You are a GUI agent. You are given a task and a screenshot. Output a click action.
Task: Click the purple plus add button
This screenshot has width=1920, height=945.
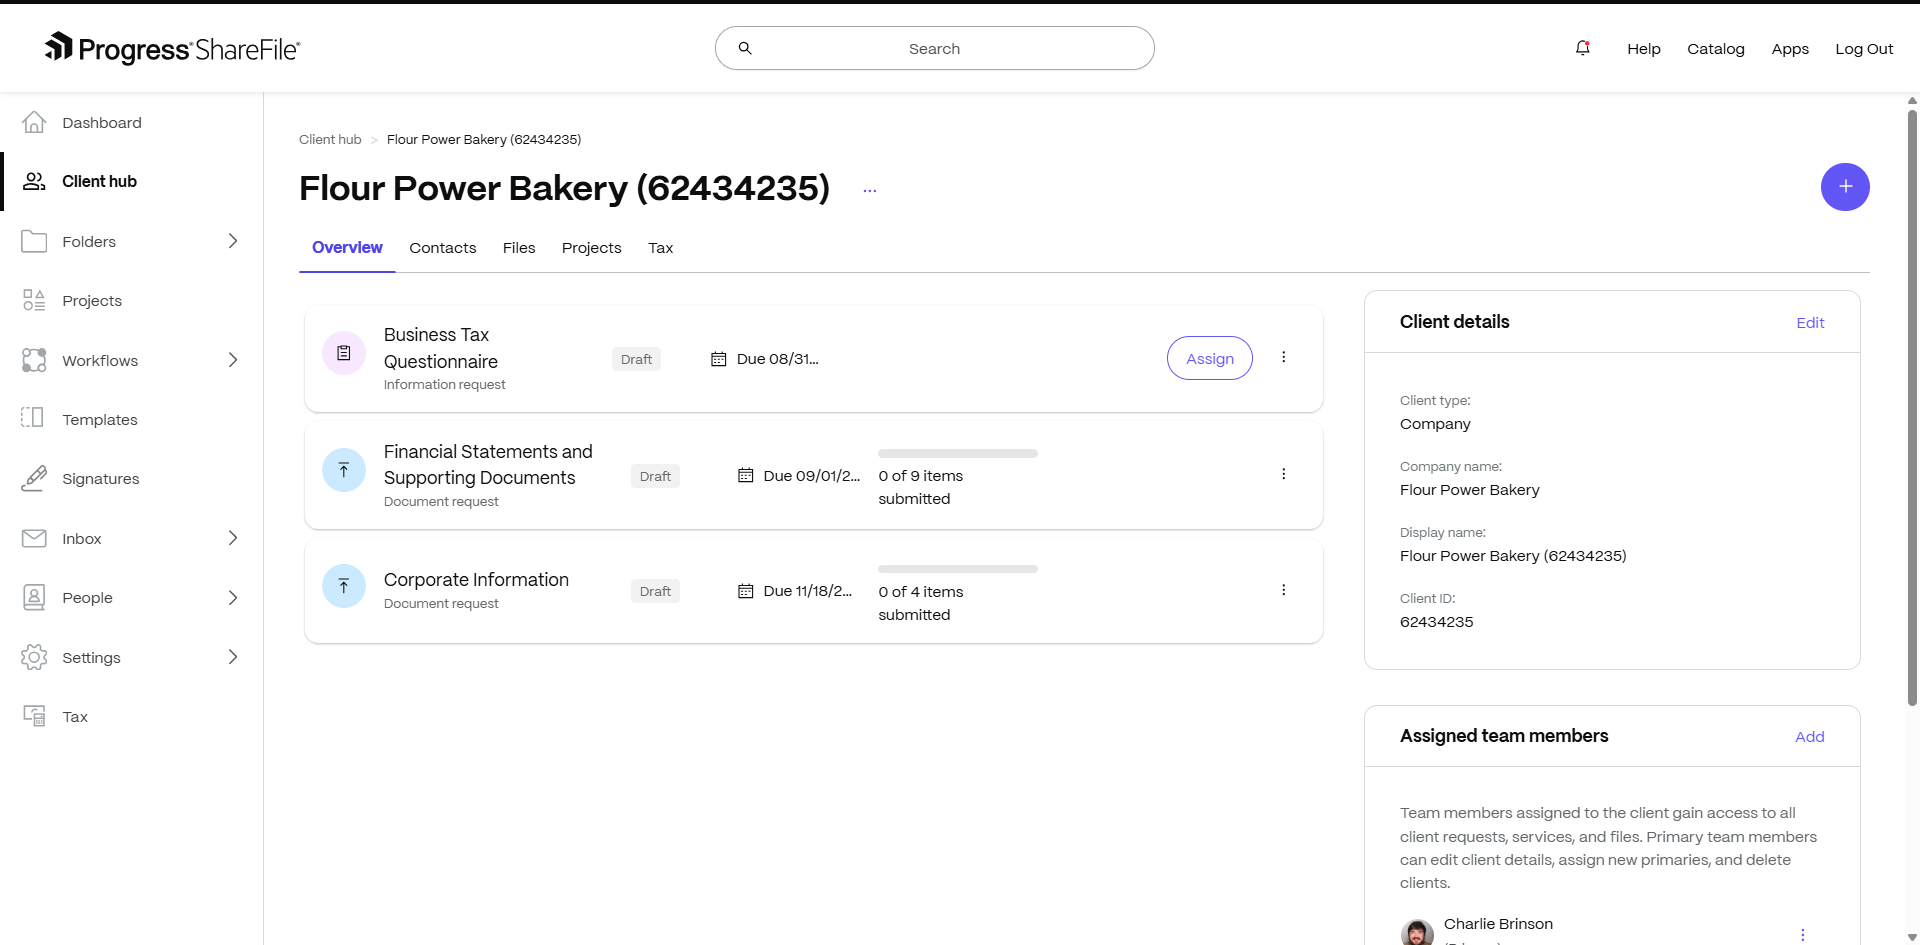point(1844,187)
